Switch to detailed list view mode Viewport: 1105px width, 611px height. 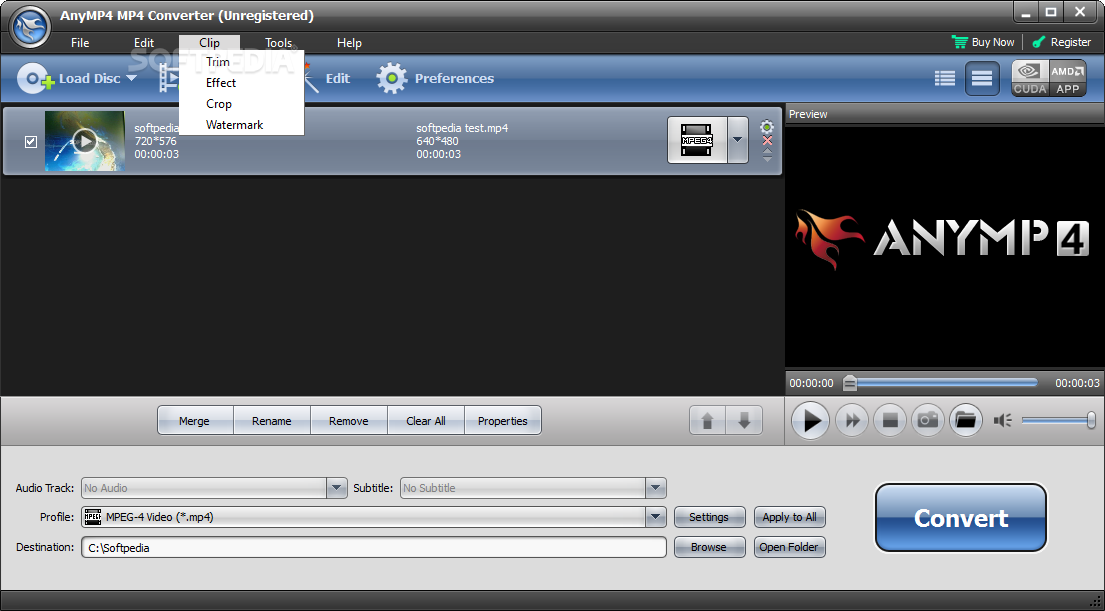pyautogui.click(x=982, y=78)
